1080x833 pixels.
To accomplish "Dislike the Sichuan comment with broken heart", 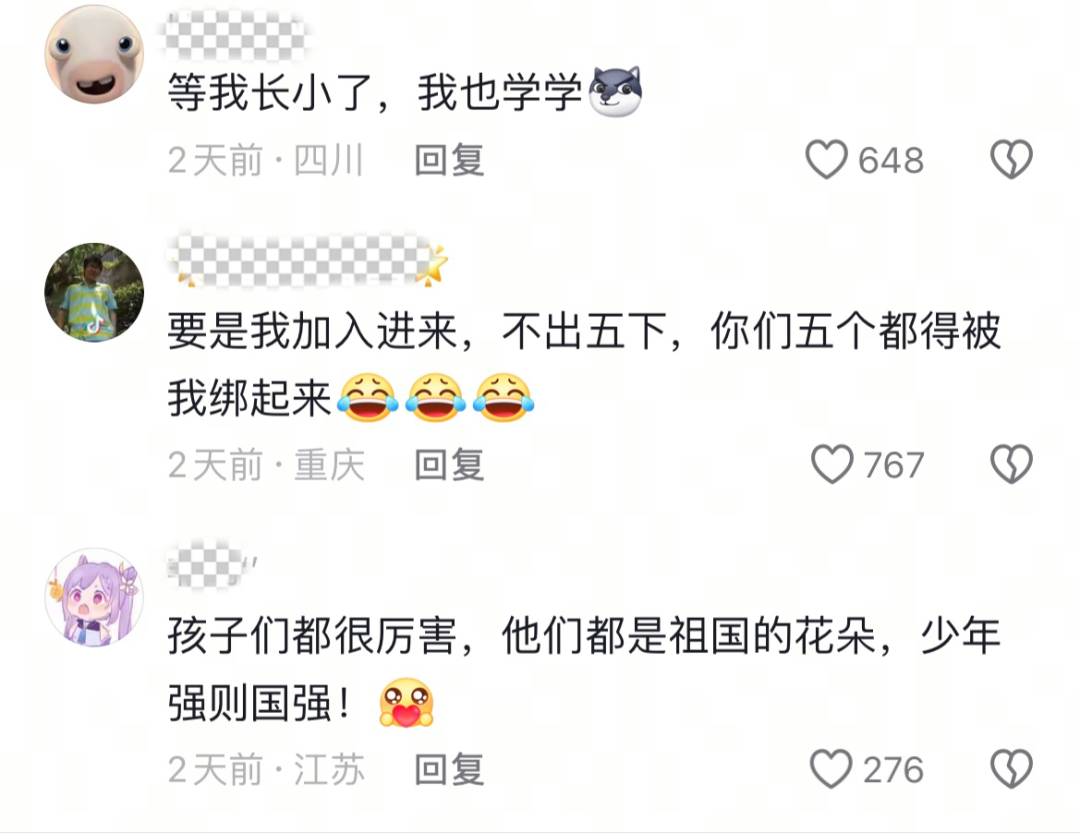I will 1011,160.
